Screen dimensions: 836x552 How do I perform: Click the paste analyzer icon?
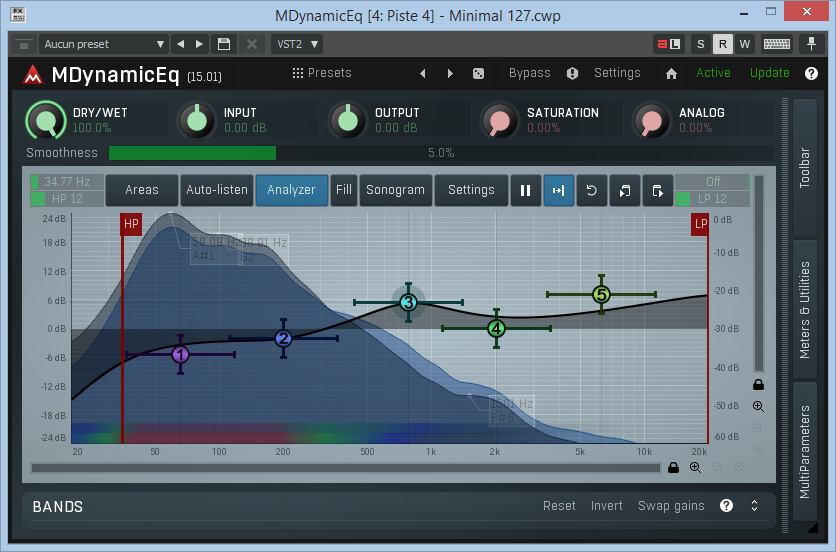(657, 190)
